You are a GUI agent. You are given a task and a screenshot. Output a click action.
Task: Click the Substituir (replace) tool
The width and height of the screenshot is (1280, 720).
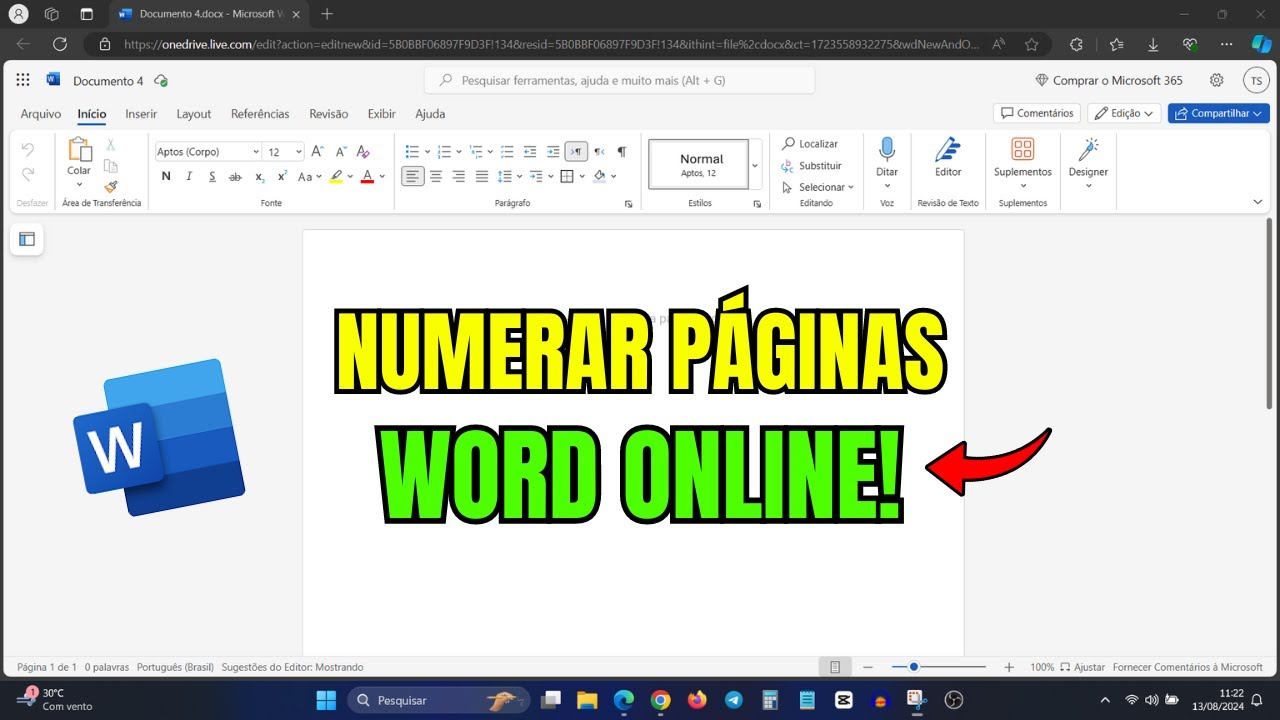coord(812,166)
